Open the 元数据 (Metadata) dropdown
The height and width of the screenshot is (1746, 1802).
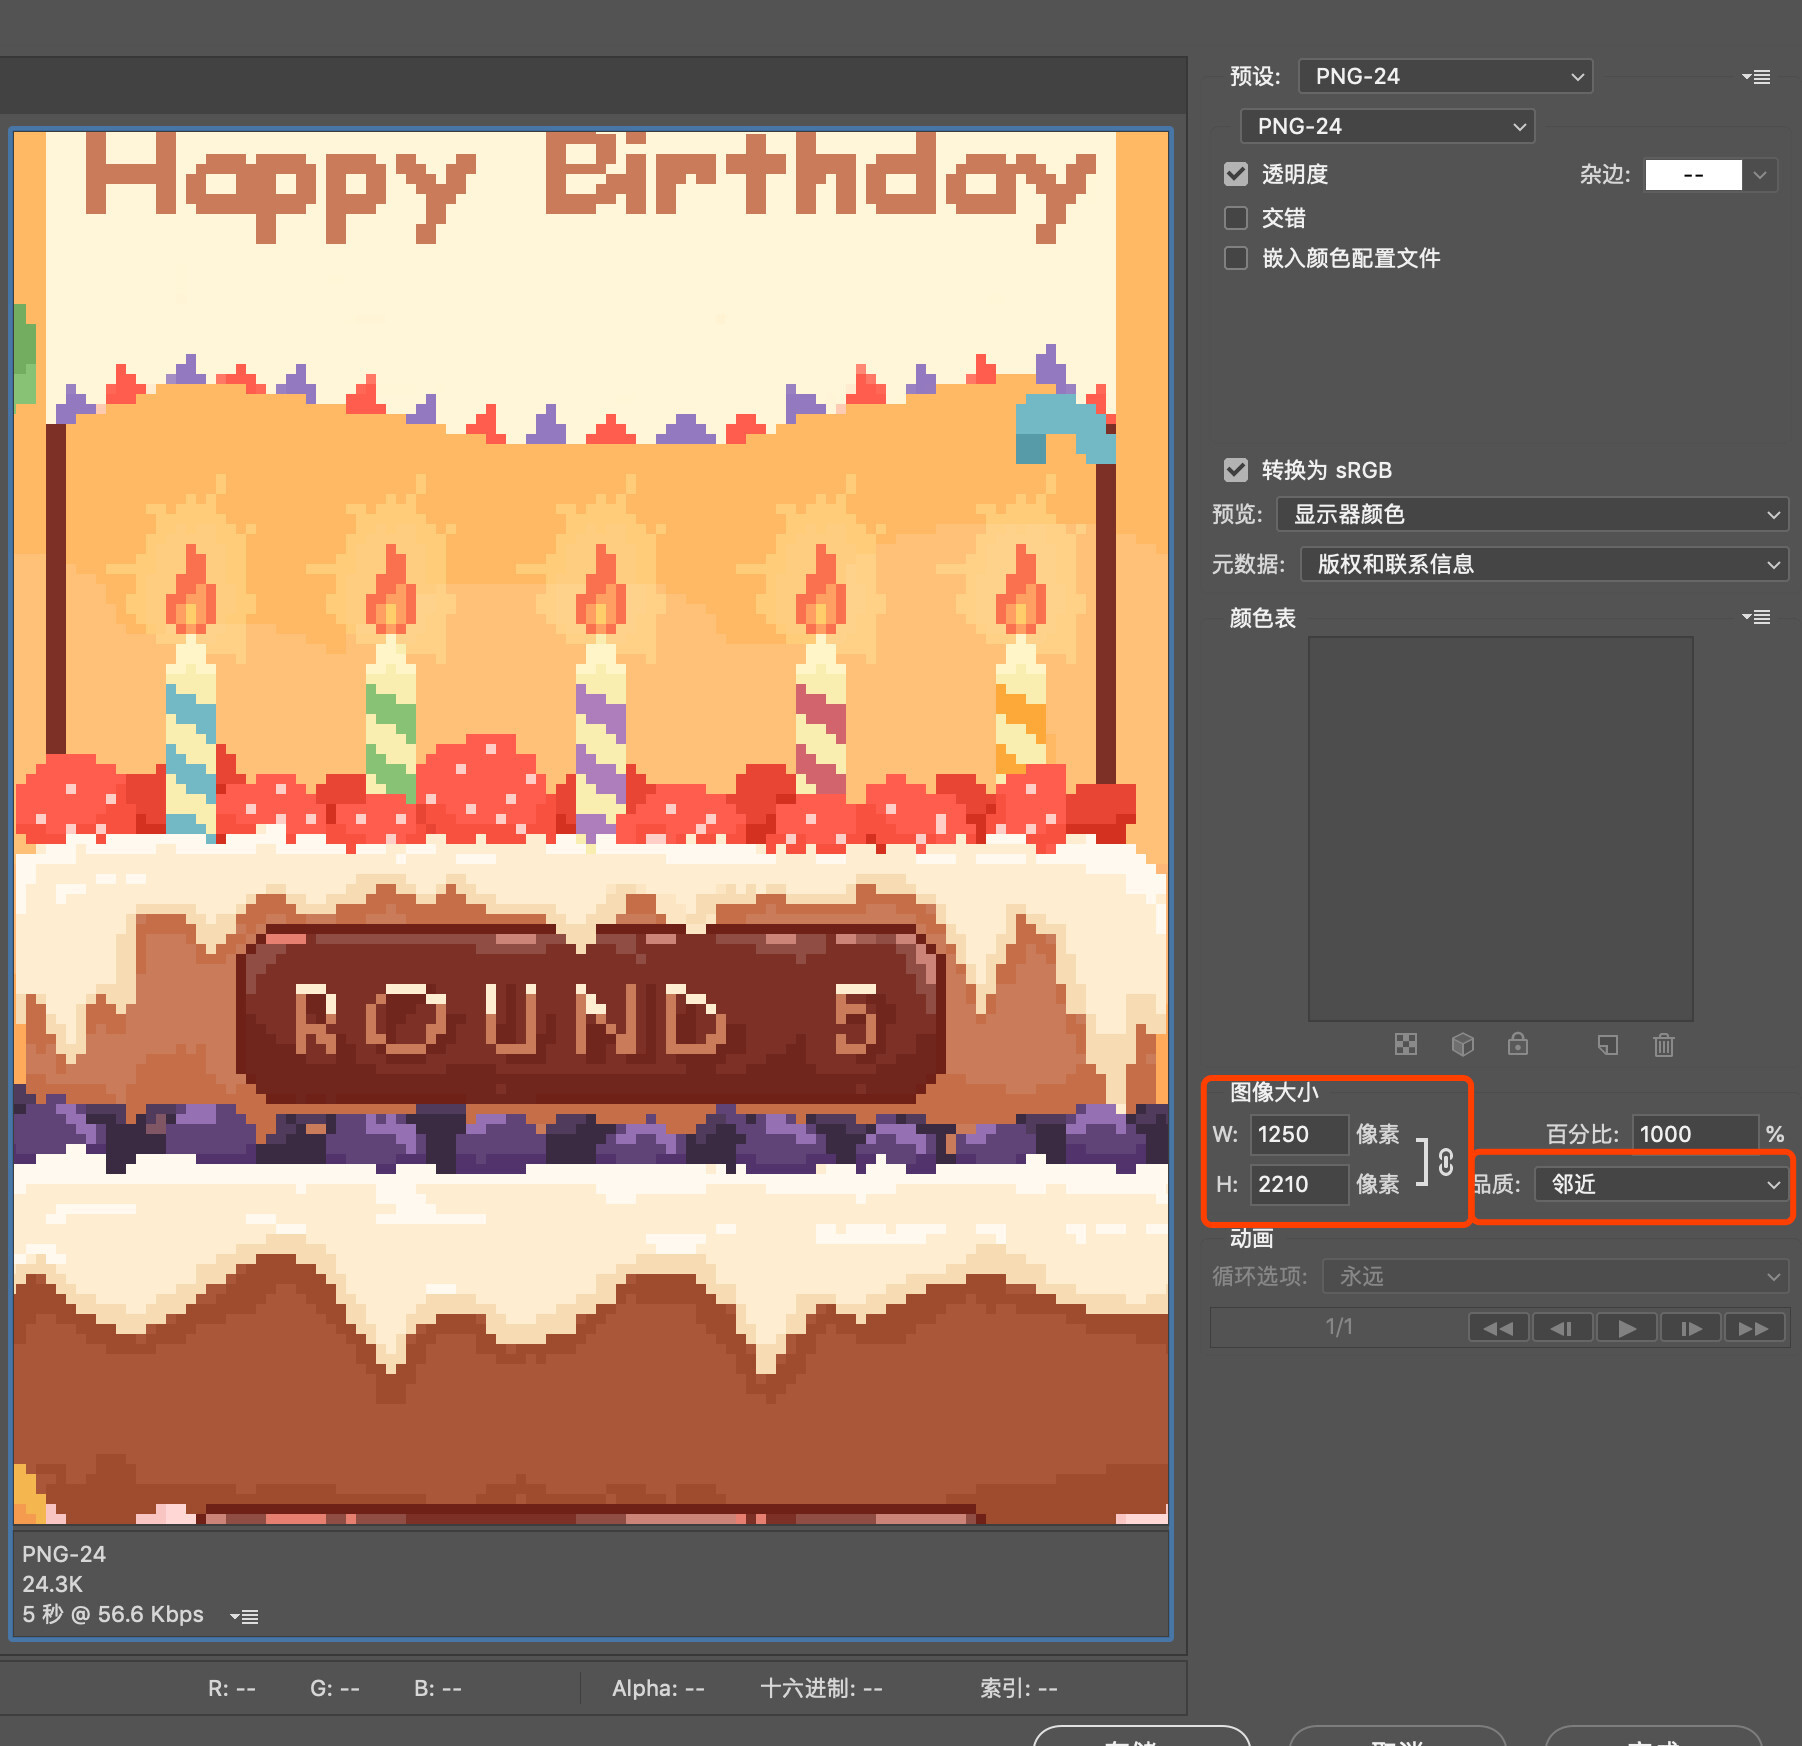[1544, 565]
